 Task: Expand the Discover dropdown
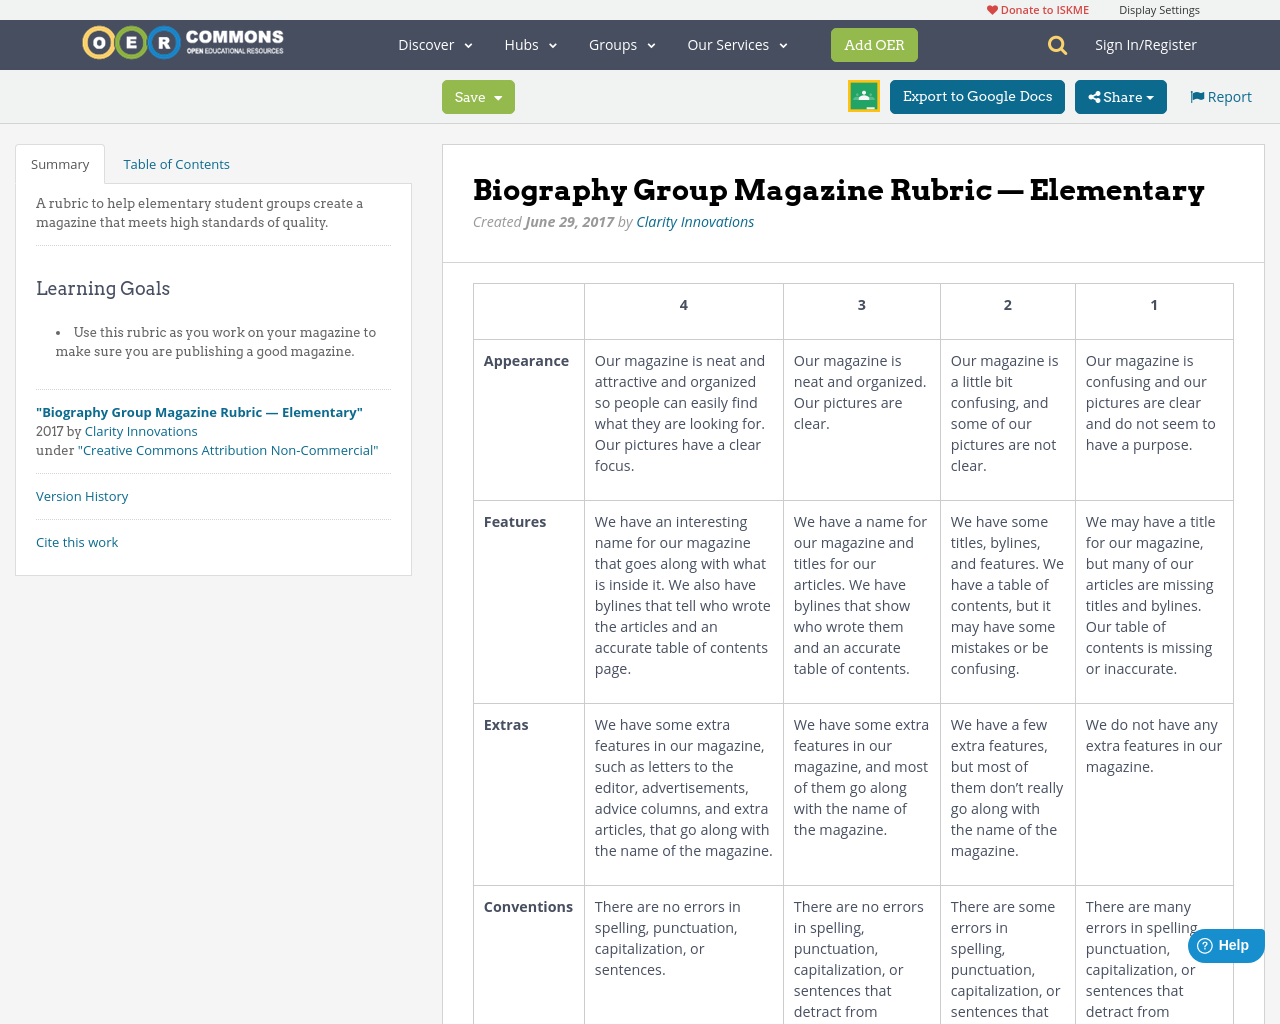pyautogui.click(x=433, y=44)
